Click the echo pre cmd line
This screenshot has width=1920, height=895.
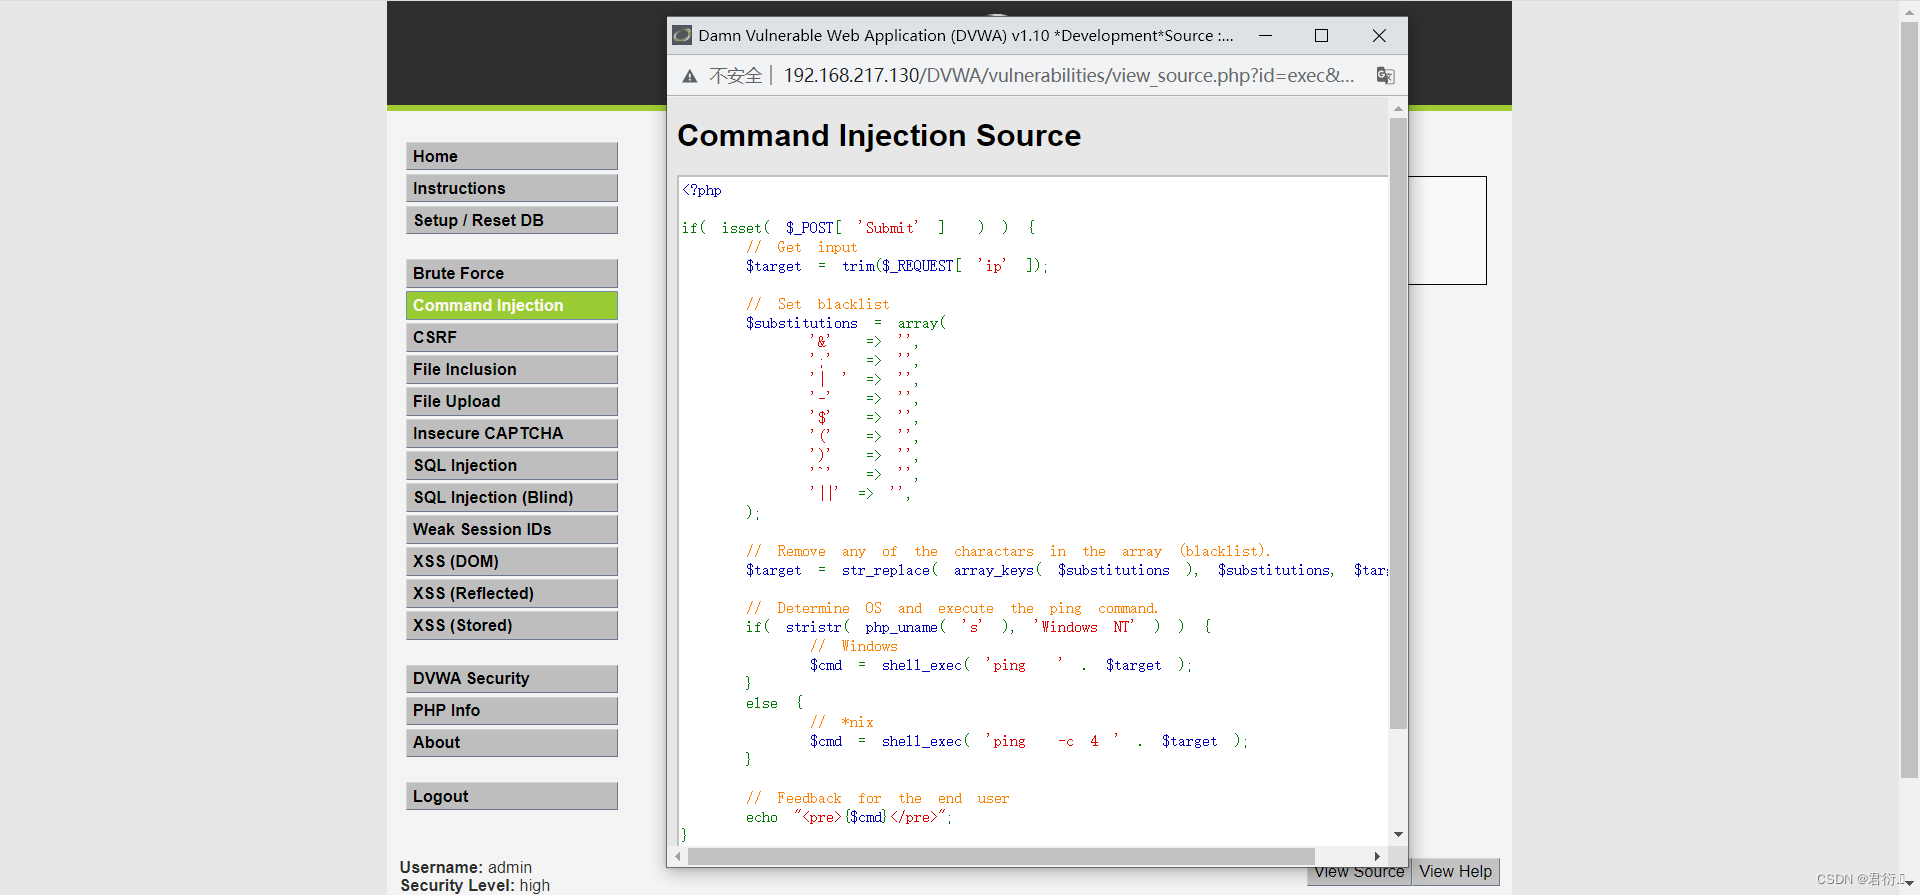[x=849, y=817]
